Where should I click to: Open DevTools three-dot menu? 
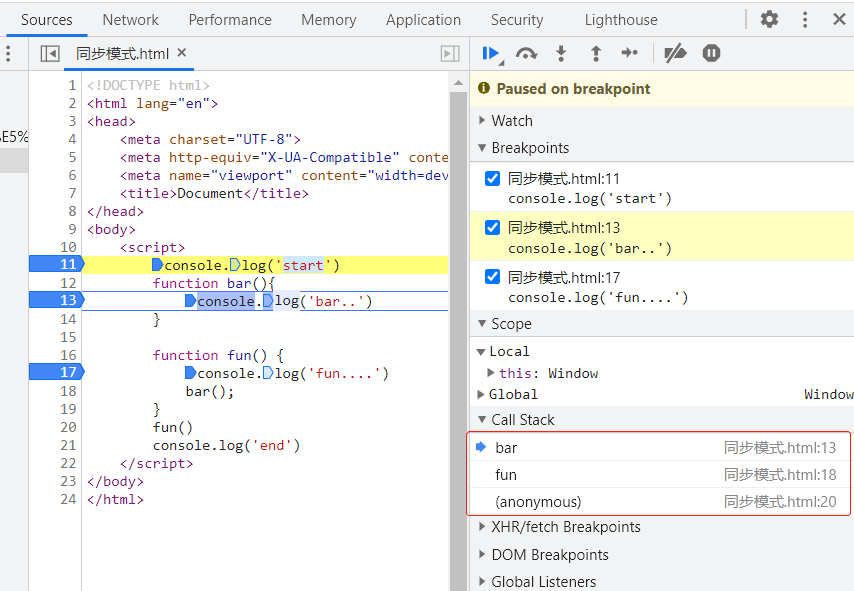click(x=804, y=20)
